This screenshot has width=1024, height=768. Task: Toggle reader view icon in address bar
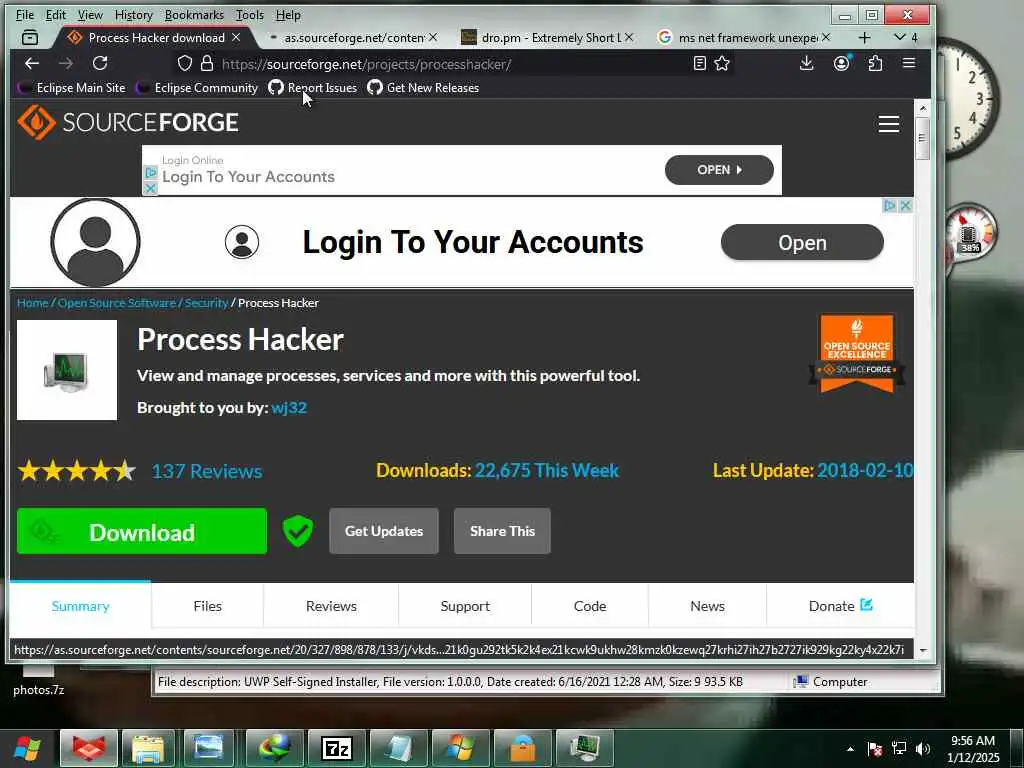click(x=699, y=63)
